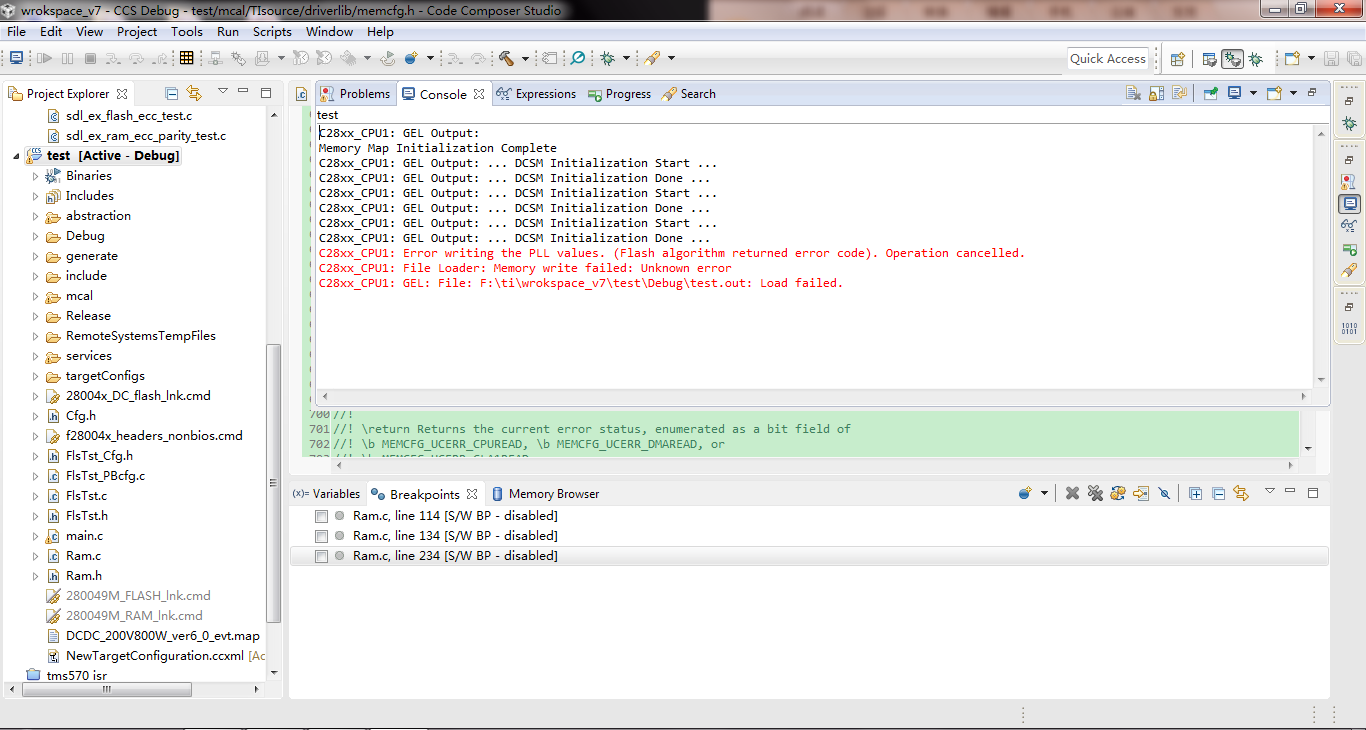Open Debug bug dropdown arrow
Image resolution: width=1366 pixels, height=730 pixels.
click(626, 59)
